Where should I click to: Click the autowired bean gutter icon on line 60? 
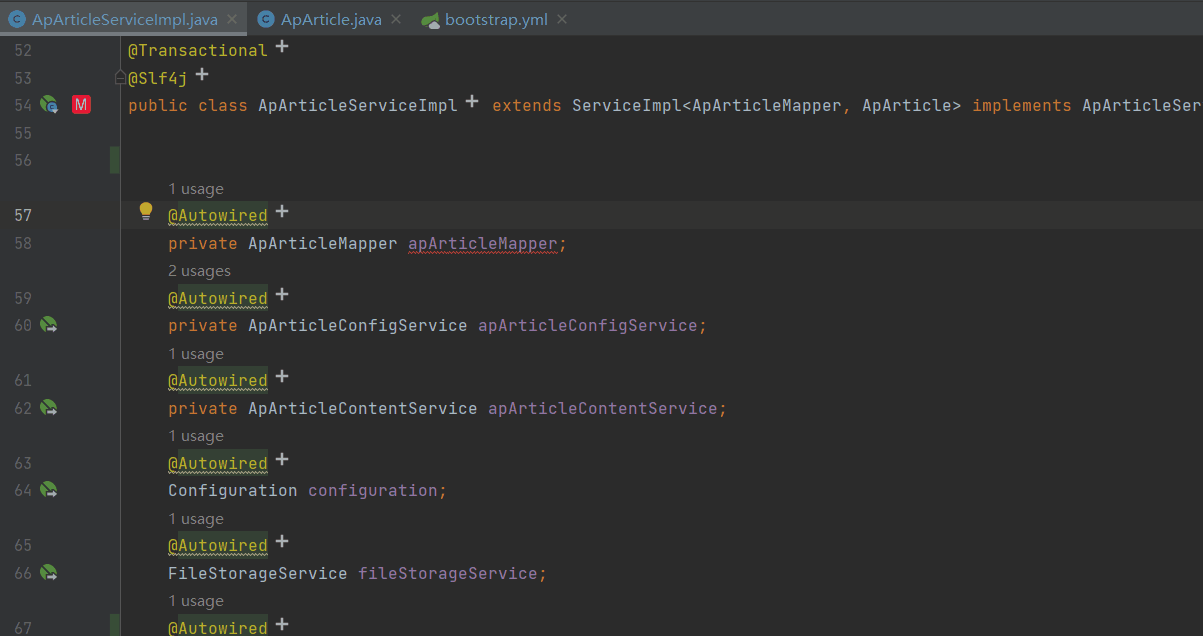pos(49,325)
